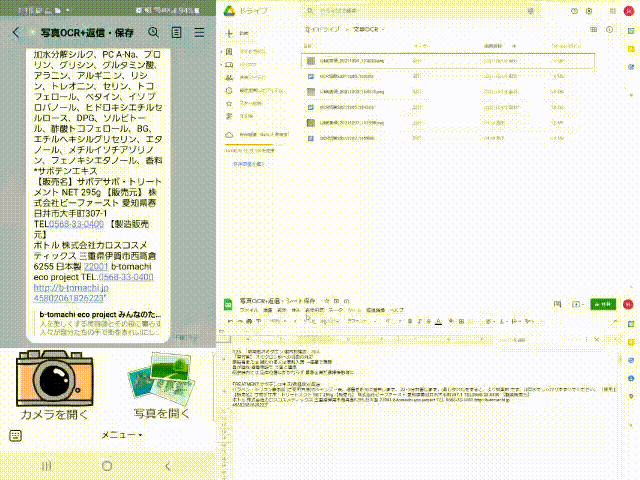The height and width of the screenshot is (480, 640).
Task: Open the Google apps grid in Drive
Action: (613, 11)
